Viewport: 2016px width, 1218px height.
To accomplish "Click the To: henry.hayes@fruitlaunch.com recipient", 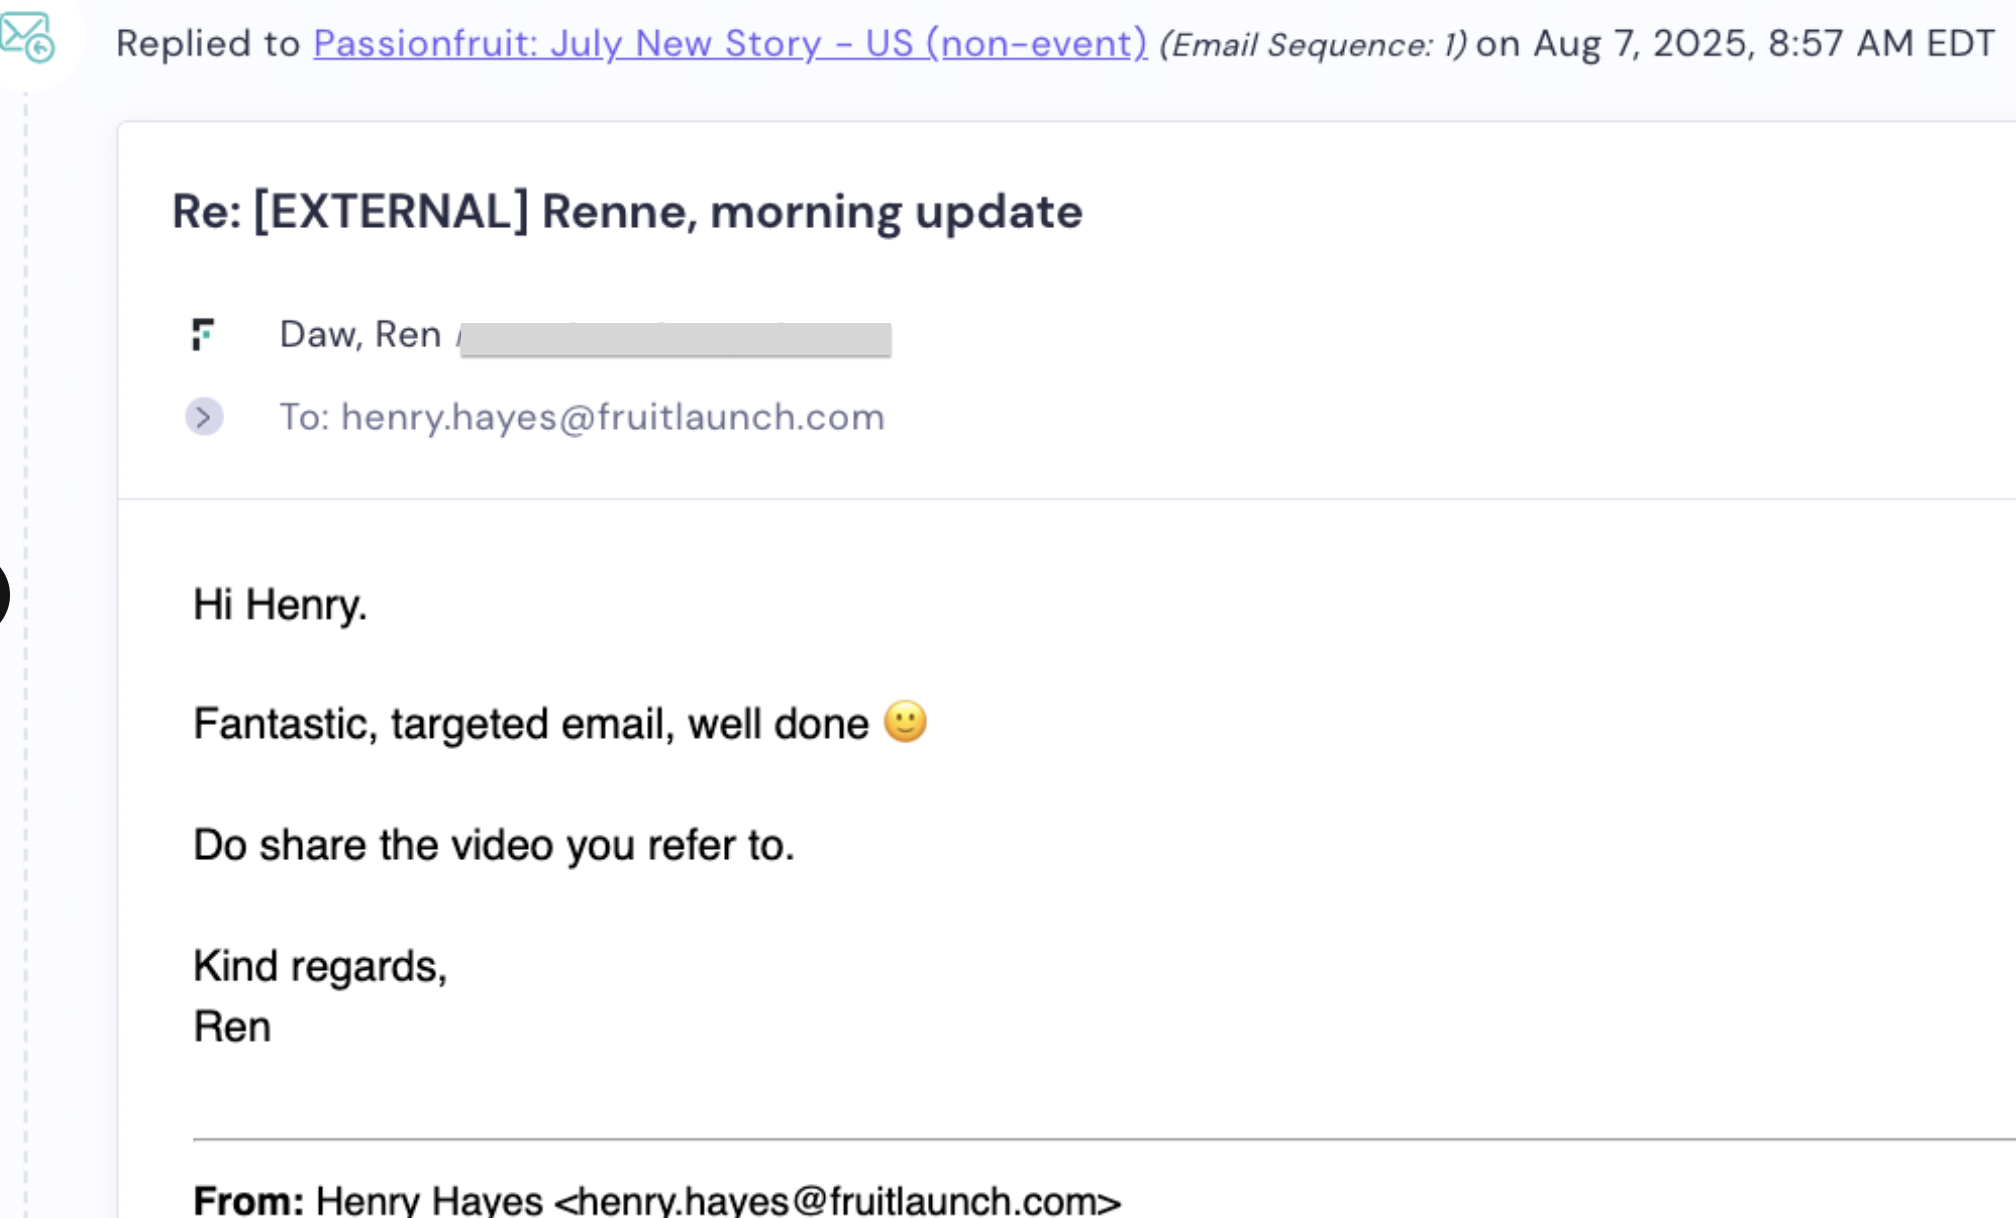I will tap(582, 417).
